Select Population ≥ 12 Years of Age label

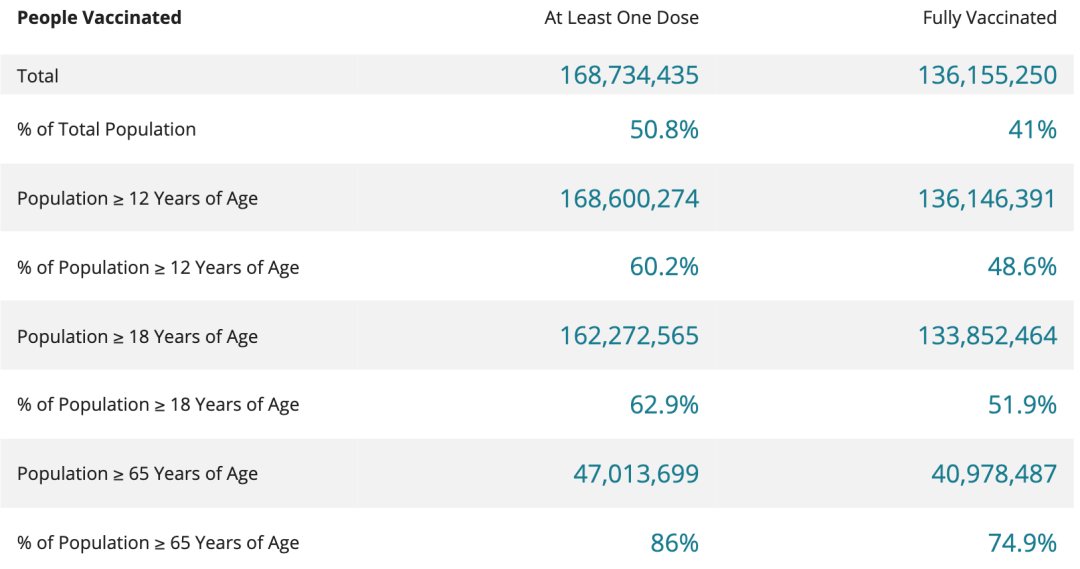pyautogui.click(x=137, y=199)
